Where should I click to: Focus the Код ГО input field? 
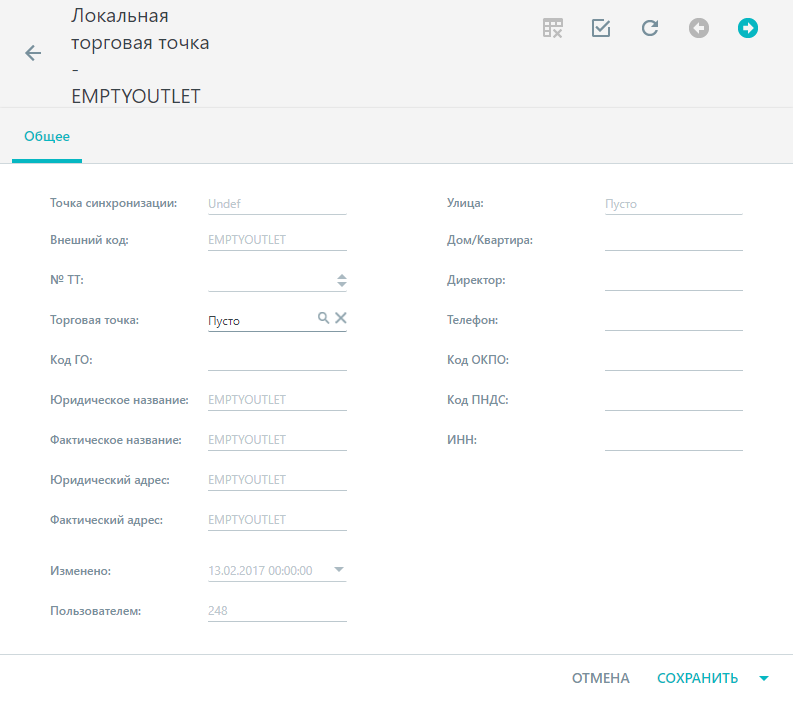(x=277, y=360)
